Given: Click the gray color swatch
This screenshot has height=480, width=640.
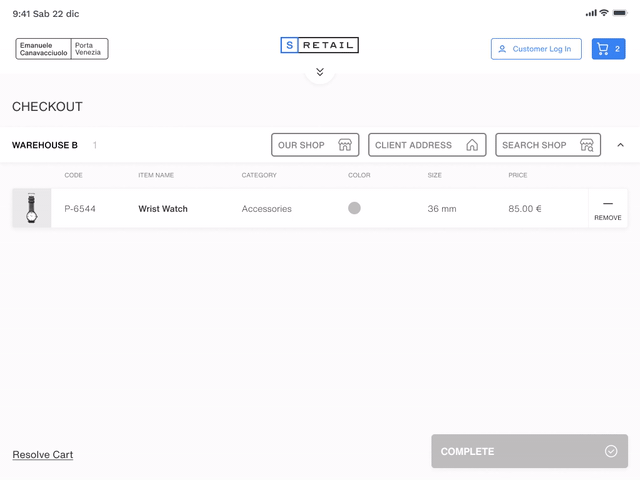Looking at the screenshot, I should pos(354,208).
